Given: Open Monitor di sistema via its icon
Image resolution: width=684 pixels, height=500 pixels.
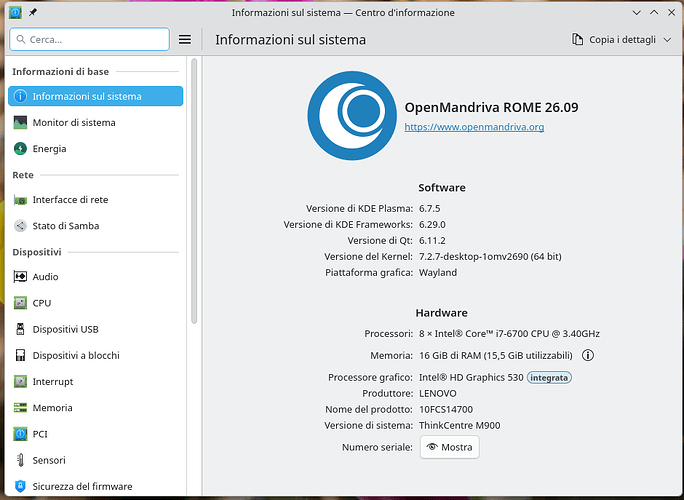Looking at the screenshot, I should click(x=20, y=123).
